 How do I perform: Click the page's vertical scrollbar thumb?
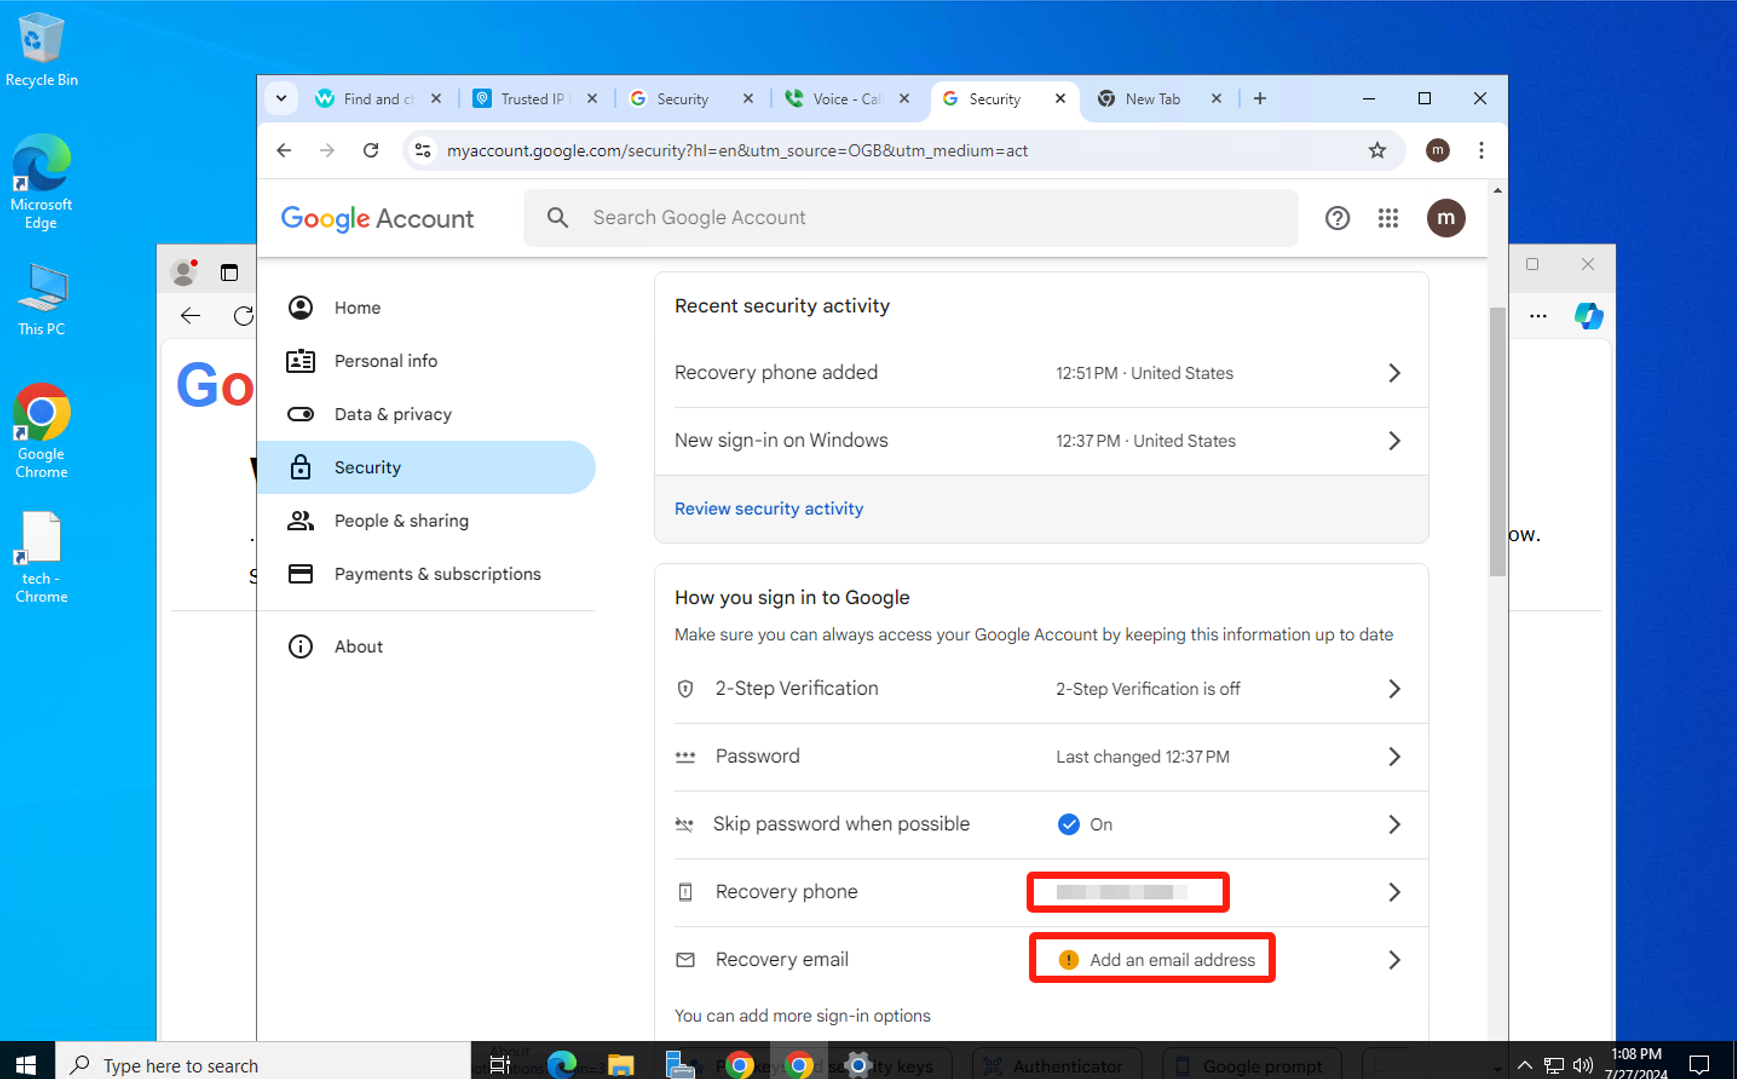click(x=1497, y=441)
